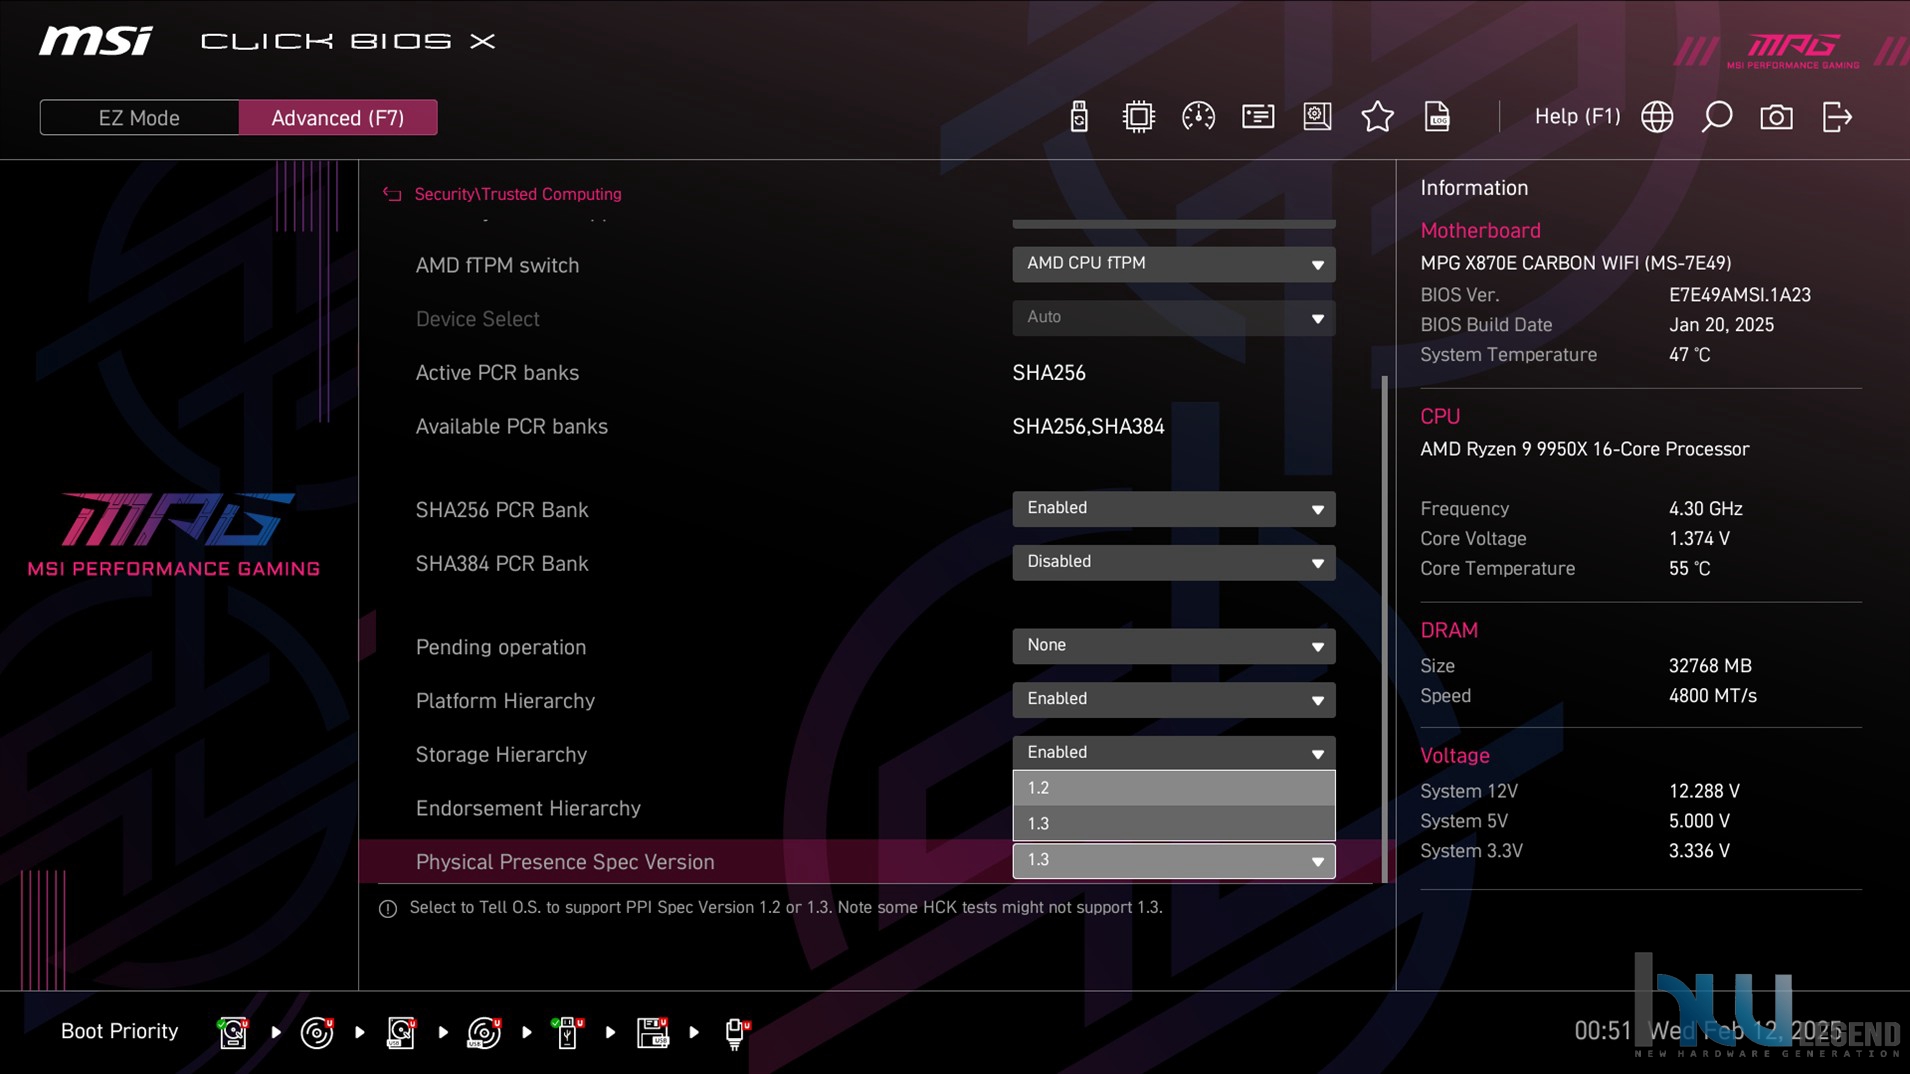
Task: Choose option 1.3 in the open list
Action: click(x=1173, y=824)
